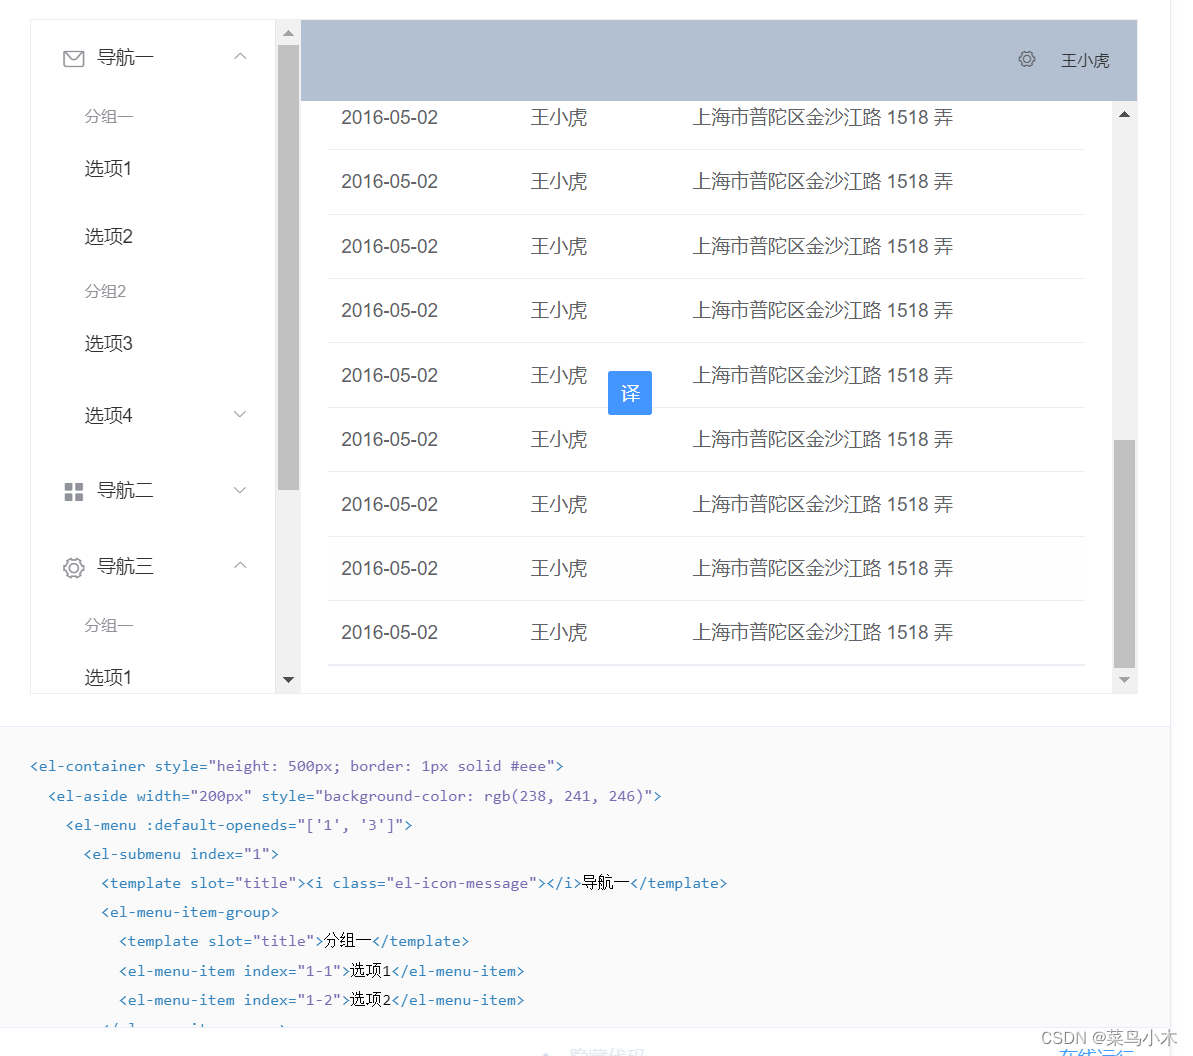1193x1056 pixels.
Task: Click the sidebar scrollbar thumb
Action: [288, 267]
